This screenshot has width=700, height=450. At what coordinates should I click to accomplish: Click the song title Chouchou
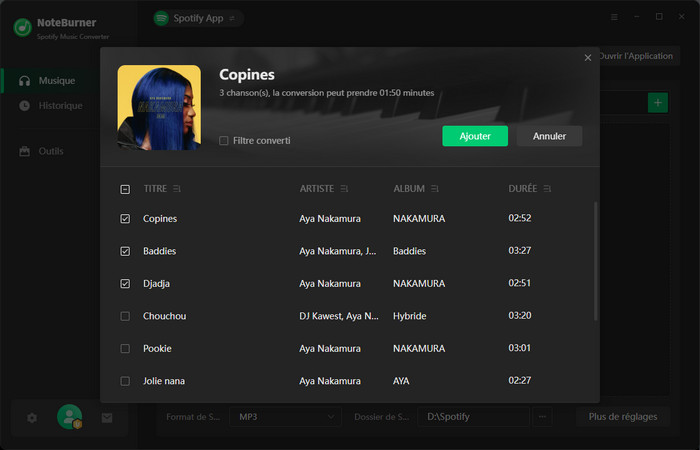[164, 316]
